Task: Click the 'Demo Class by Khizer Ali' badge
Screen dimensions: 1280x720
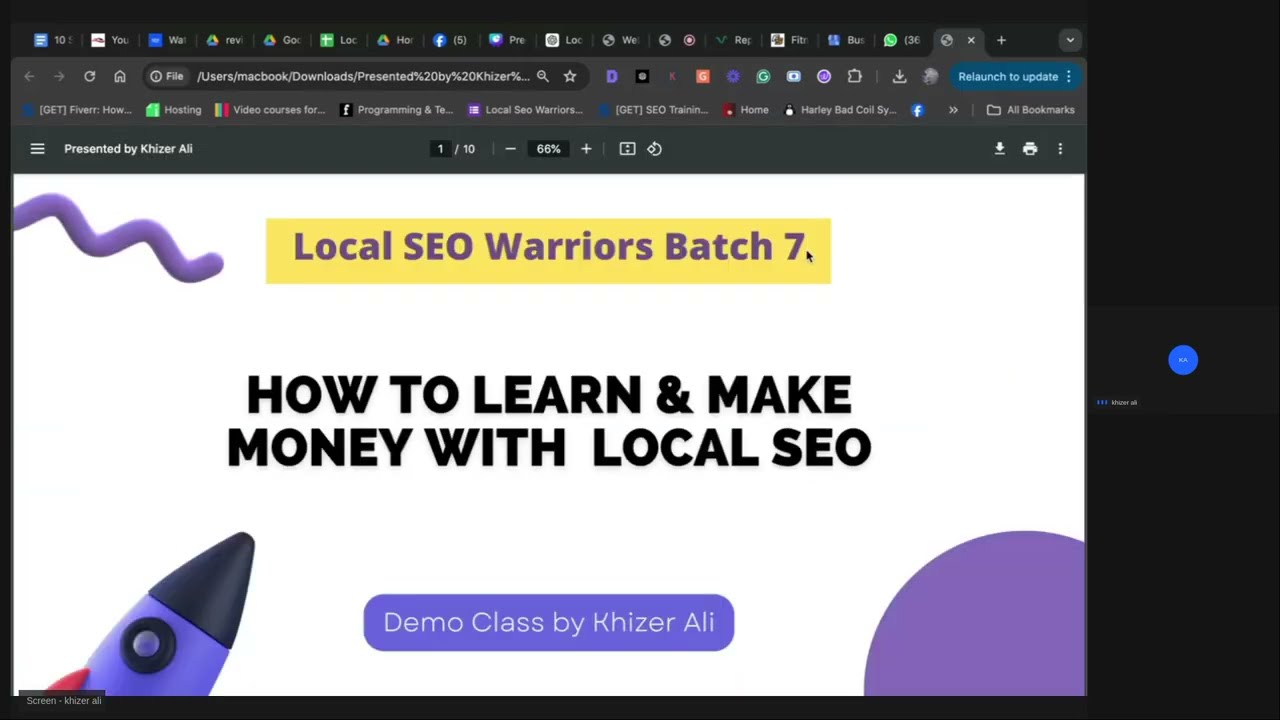Action: tap(548, 623)
